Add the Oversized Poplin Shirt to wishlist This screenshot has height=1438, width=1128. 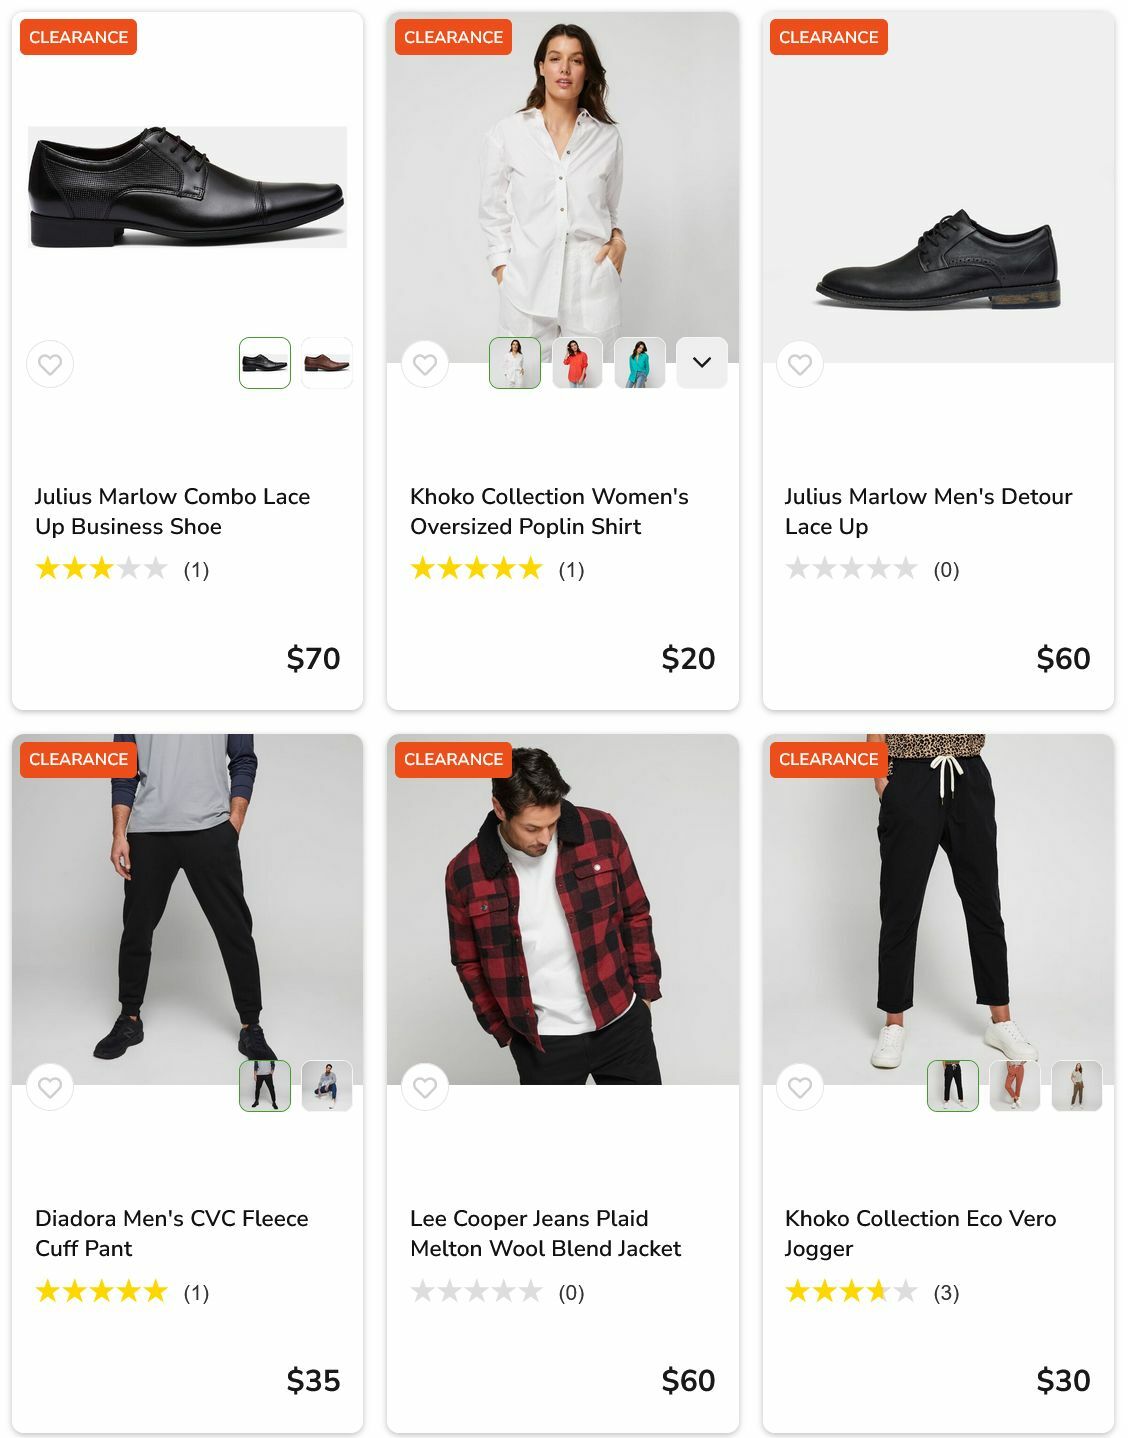pos(425,364)
